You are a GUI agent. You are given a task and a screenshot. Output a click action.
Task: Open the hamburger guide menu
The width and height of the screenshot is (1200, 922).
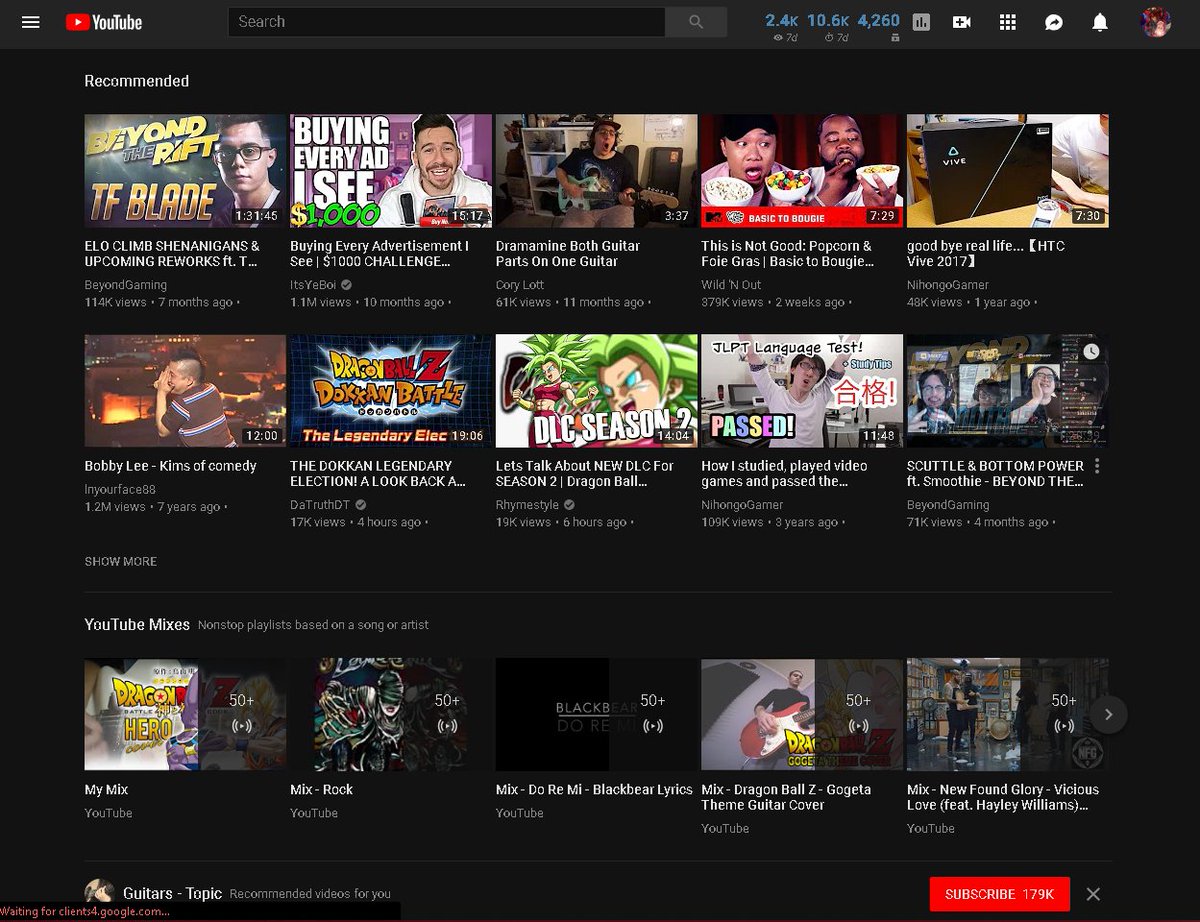(31, 22)
